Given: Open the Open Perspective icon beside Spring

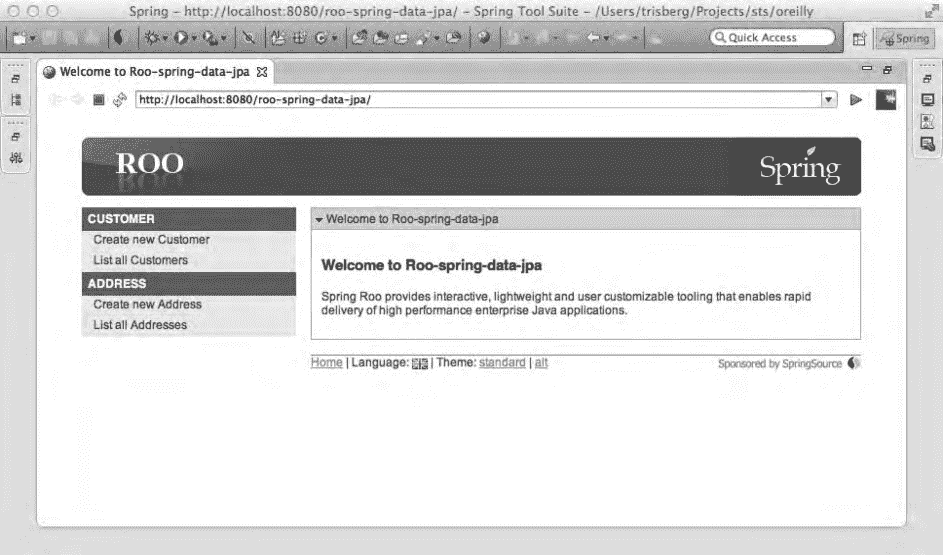Looking at the screenshot, I should pyautogui.click(x=859, y=38).
